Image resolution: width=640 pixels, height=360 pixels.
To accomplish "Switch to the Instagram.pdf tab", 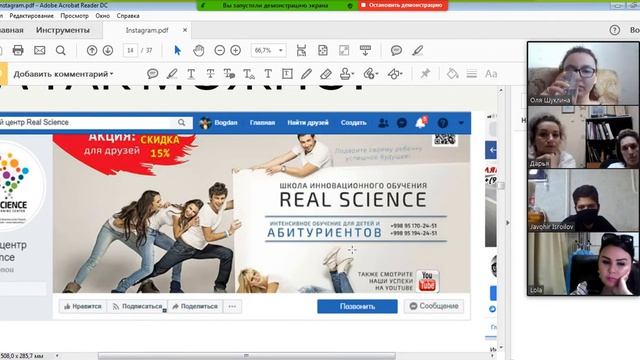I will 147,30.
